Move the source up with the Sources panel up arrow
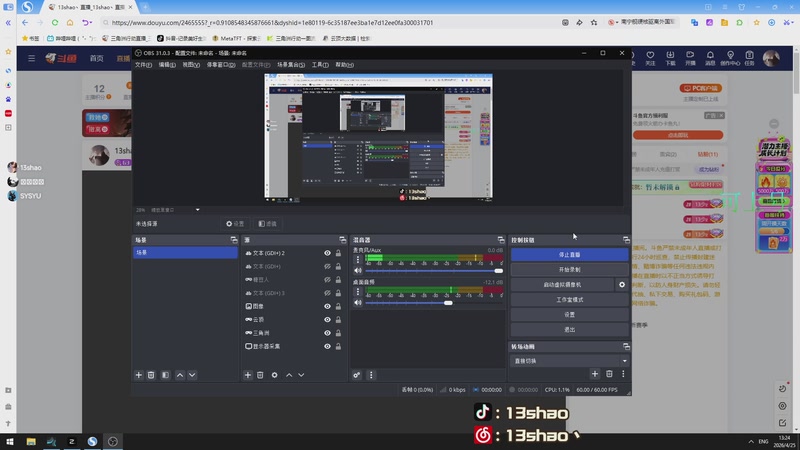 [x=289, y=375]
